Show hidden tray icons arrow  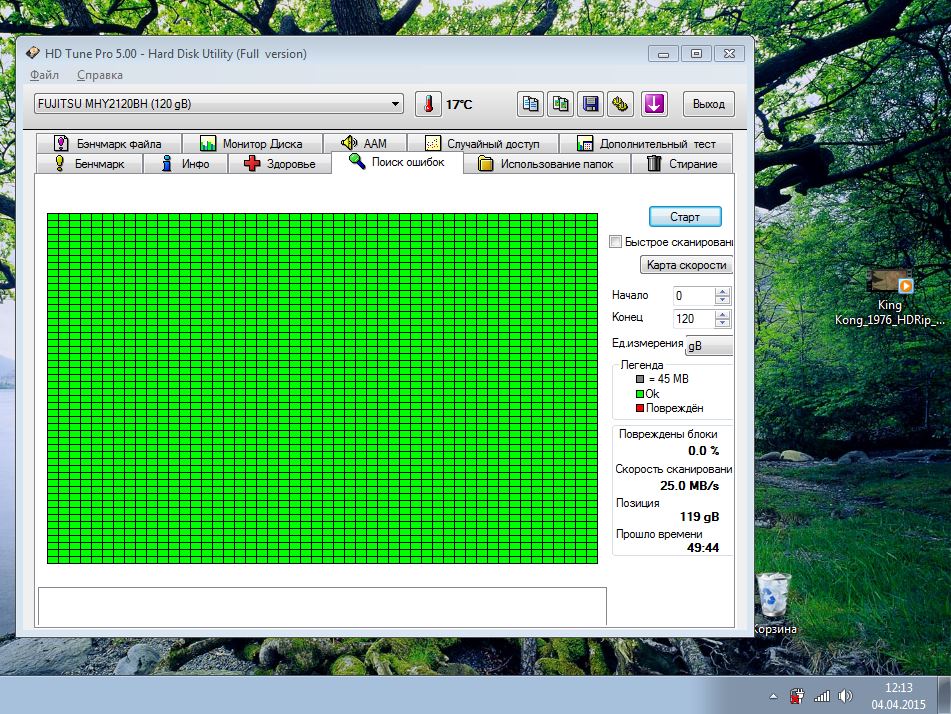click(x=773, y=696)
